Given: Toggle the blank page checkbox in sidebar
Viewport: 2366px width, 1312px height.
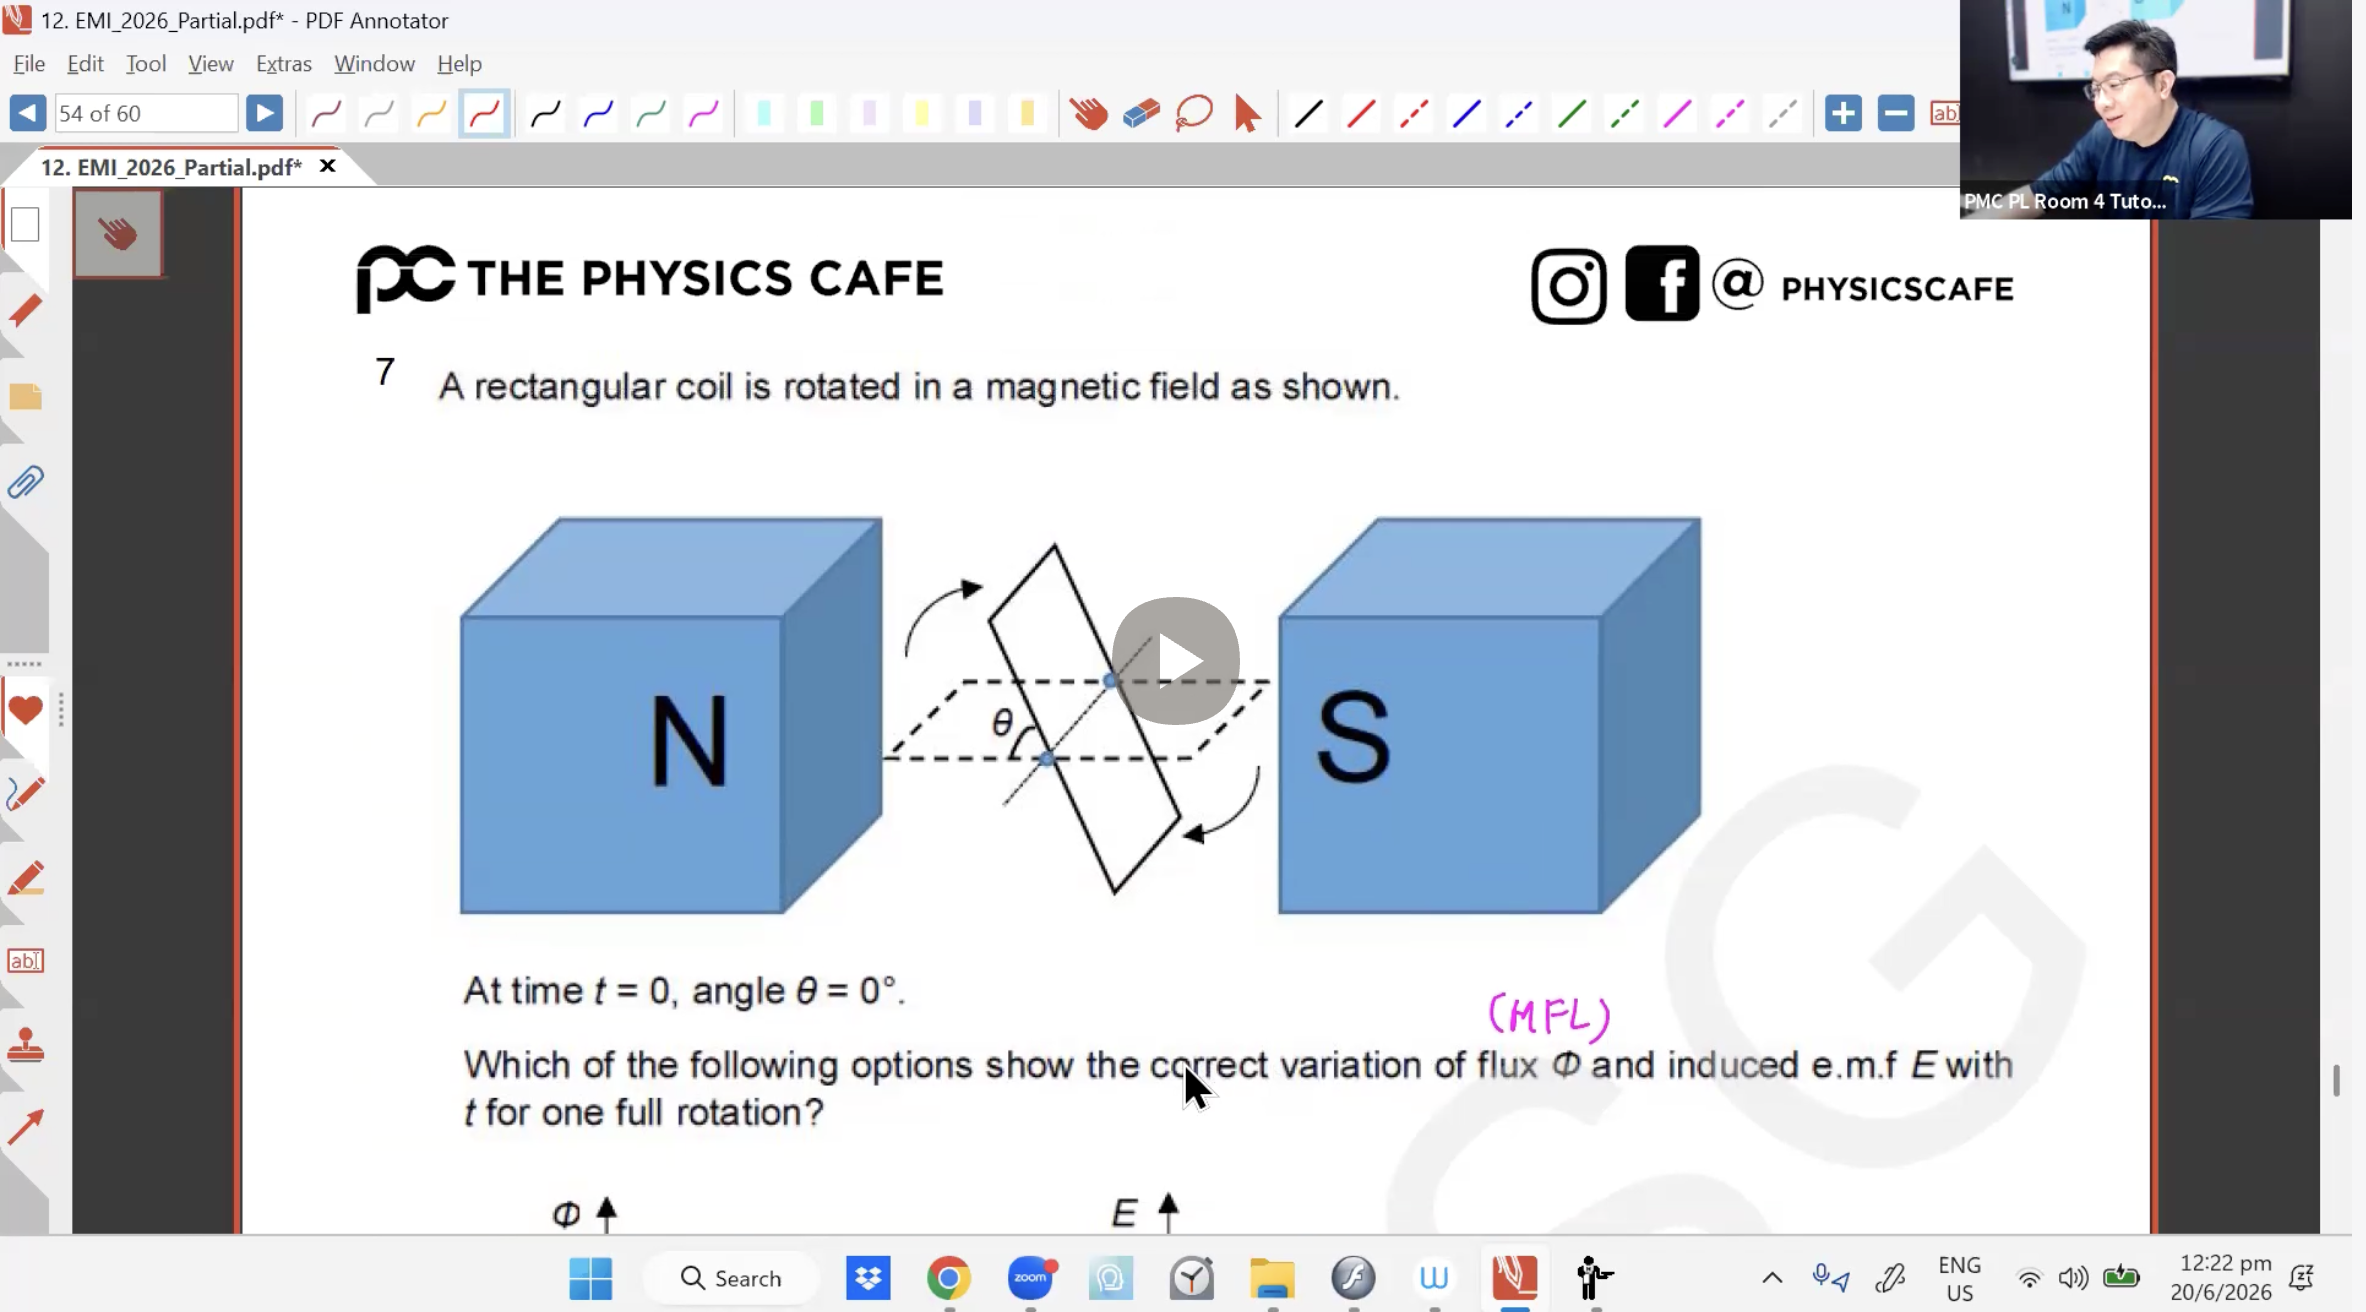Looking at the screenshot, I should click(25, 225).
